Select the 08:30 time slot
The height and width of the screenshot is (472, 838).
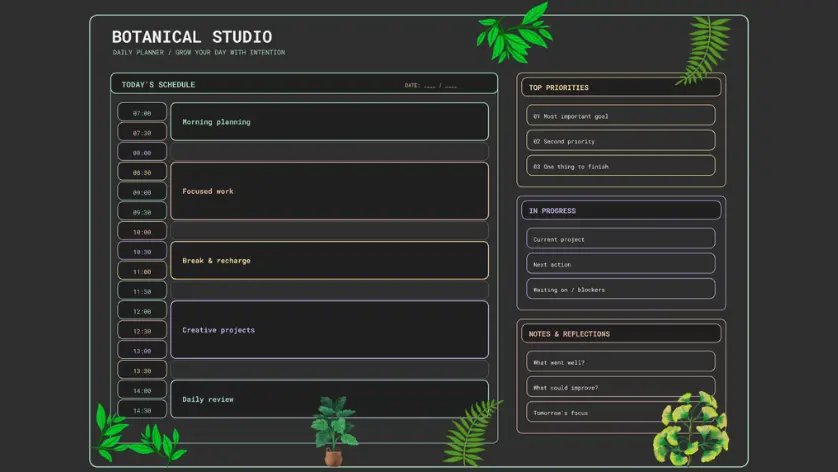[142, 172]
